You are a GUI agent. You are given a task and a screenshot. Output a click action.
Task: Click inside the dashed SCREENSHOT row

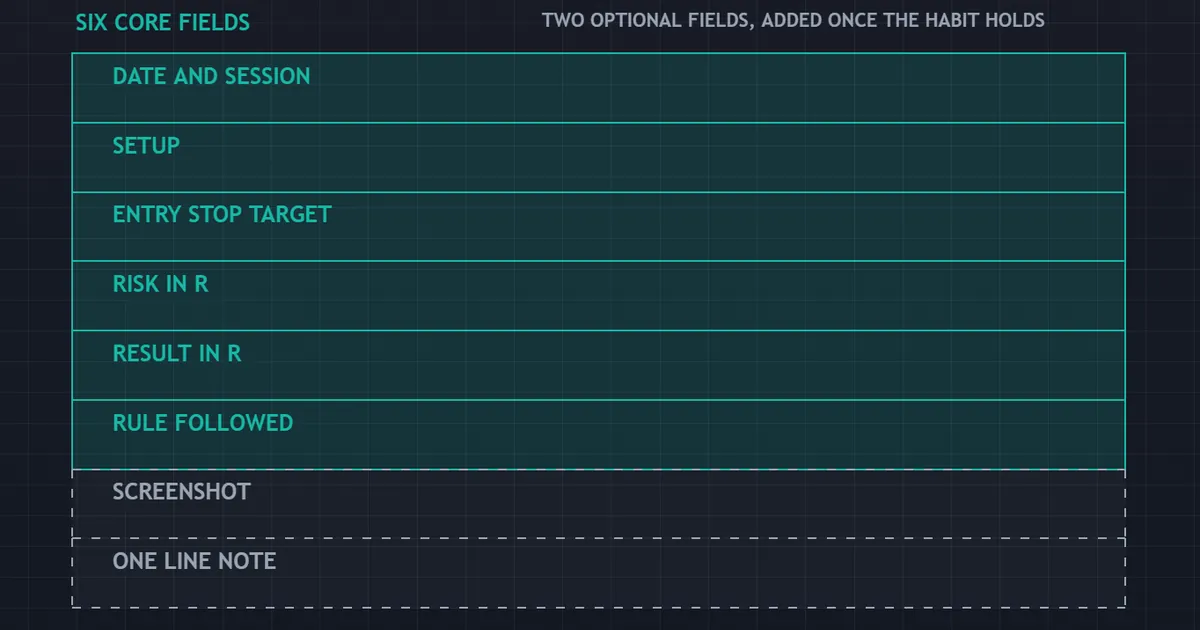tap(598, 504)
